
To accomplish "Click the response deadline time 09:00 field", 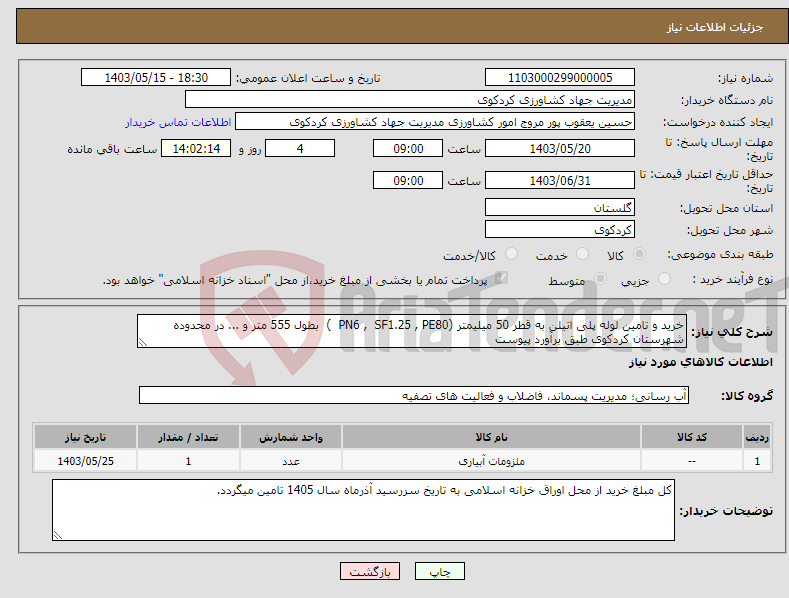I will click(408, 148).
